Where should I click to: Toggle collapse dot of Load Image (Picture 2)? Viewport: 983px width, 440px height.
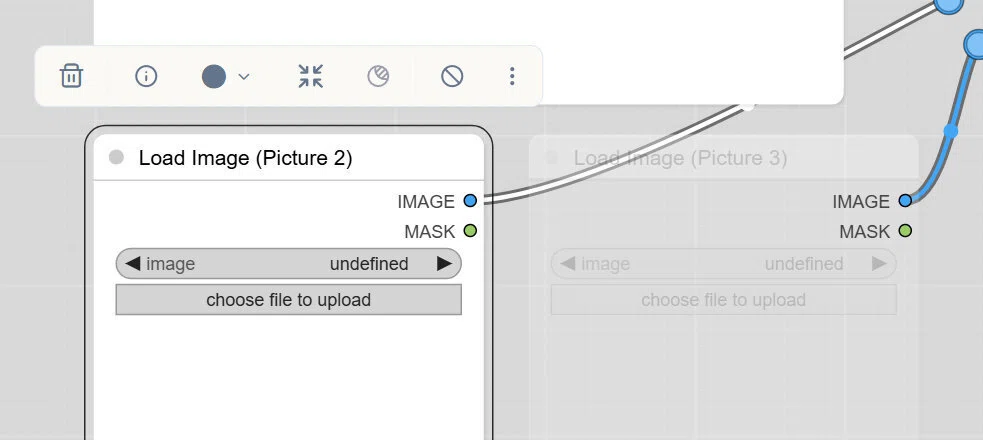[x=116, y=157]
